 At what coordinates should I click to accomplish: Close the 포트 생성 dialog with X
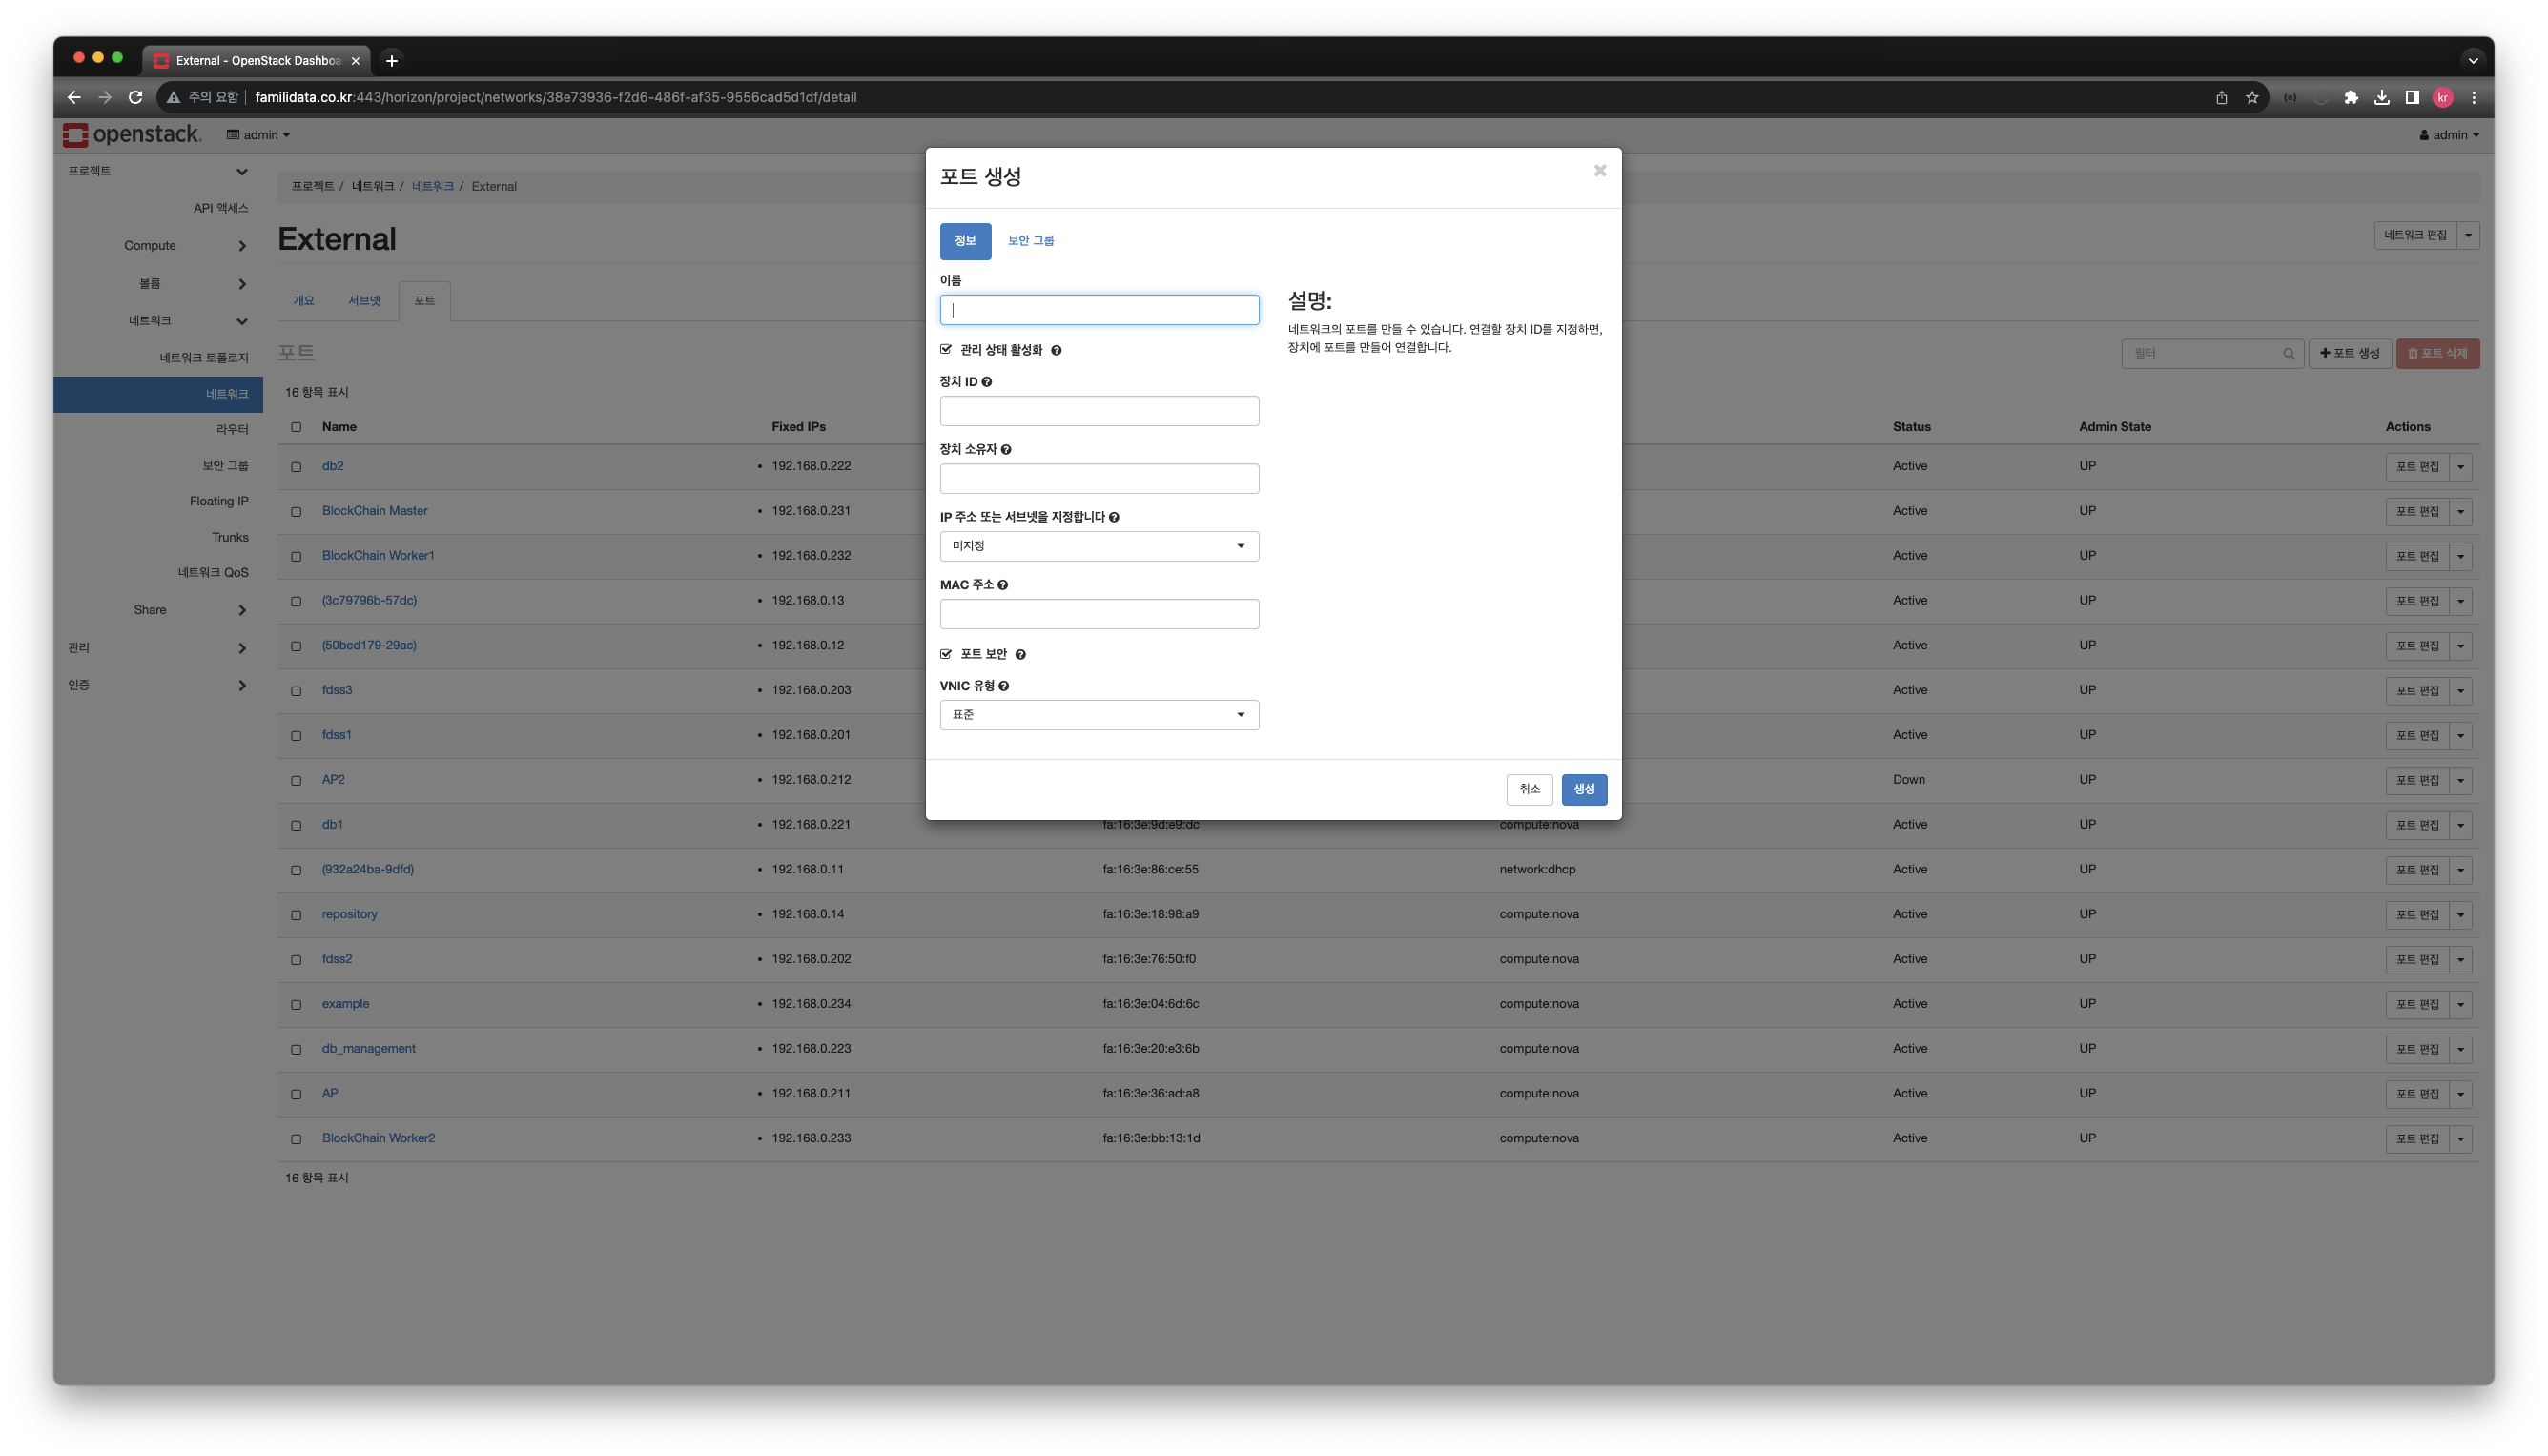tap(1599, 171)
